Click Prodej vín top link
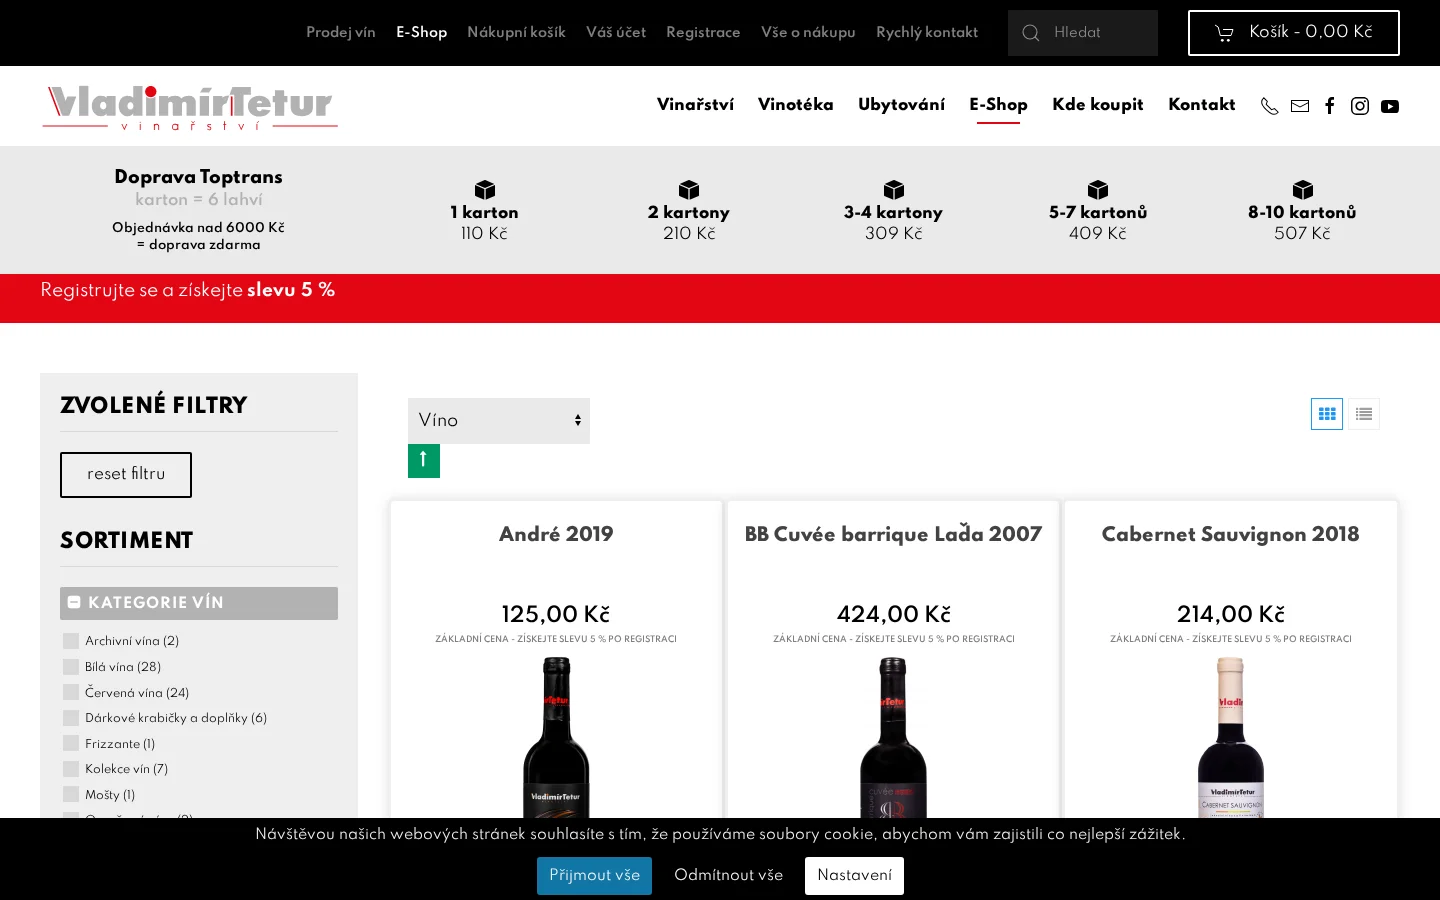This screenshot has width=1440, height=900. pyautogui.click(x=341, y=33)
